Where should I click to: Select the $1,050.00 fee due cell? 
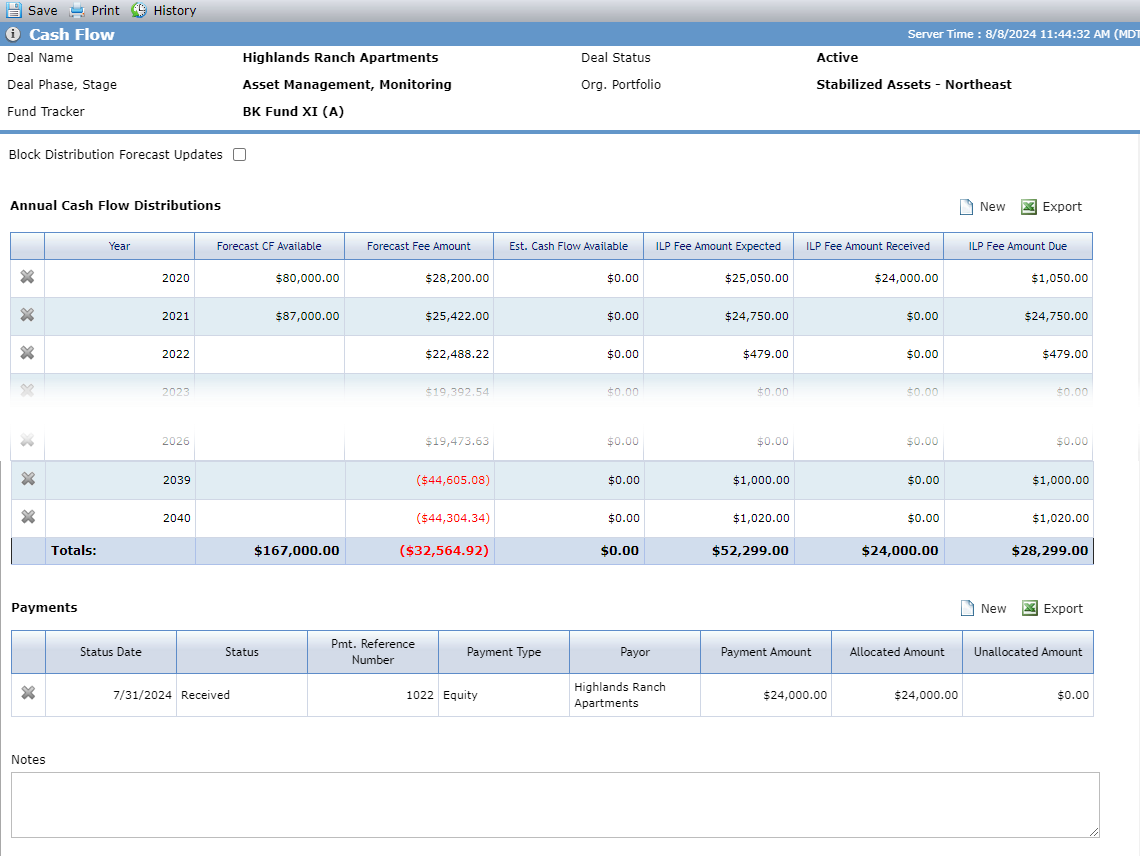(1018, 279)
